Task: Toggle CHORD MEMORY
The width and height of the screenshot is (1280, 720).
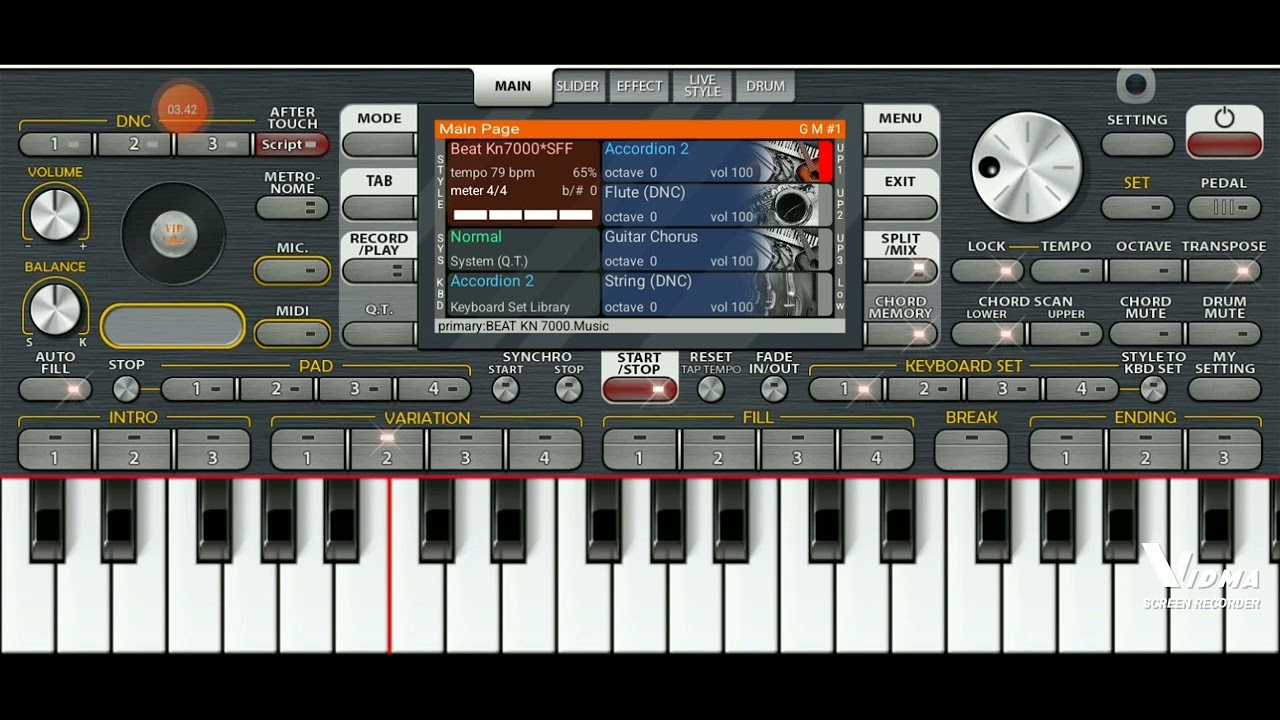Action: (x=901, y=334)
